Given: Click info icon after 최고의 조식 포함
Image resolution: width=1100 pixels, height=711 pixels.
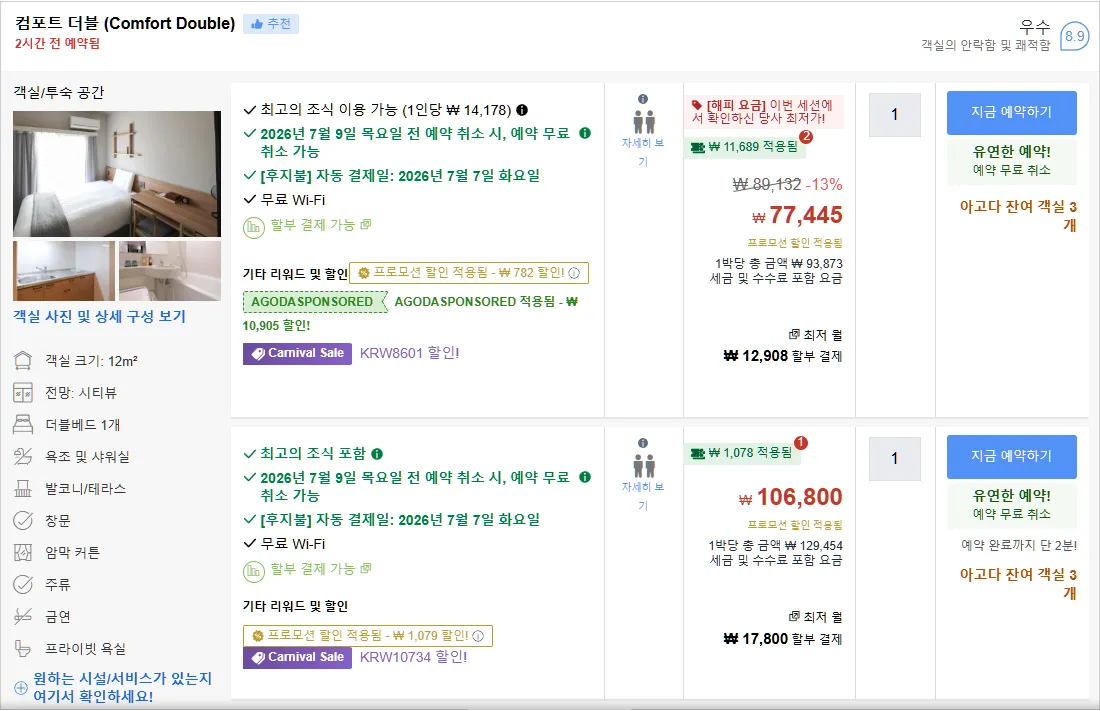Looking at the screenshot, I should pyautogui.click(x=377, y=454).
